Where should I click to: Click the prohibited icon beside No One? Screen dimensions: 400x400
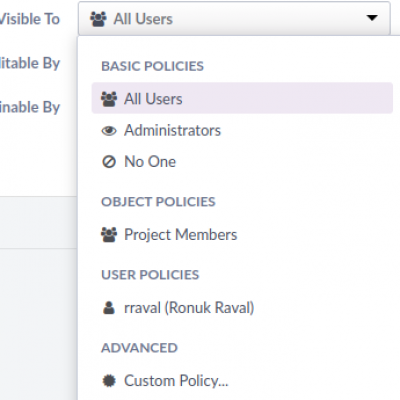[x=109, y=162]
